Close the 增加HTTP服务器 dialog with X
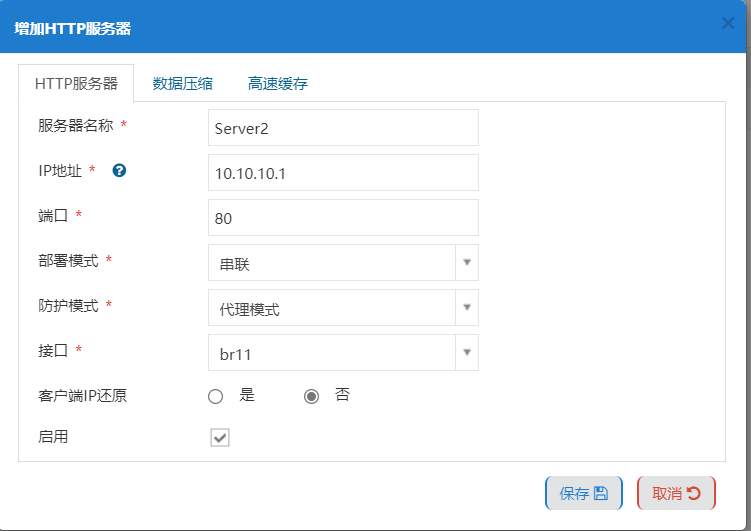751x531 pixels. coord(728,23)
